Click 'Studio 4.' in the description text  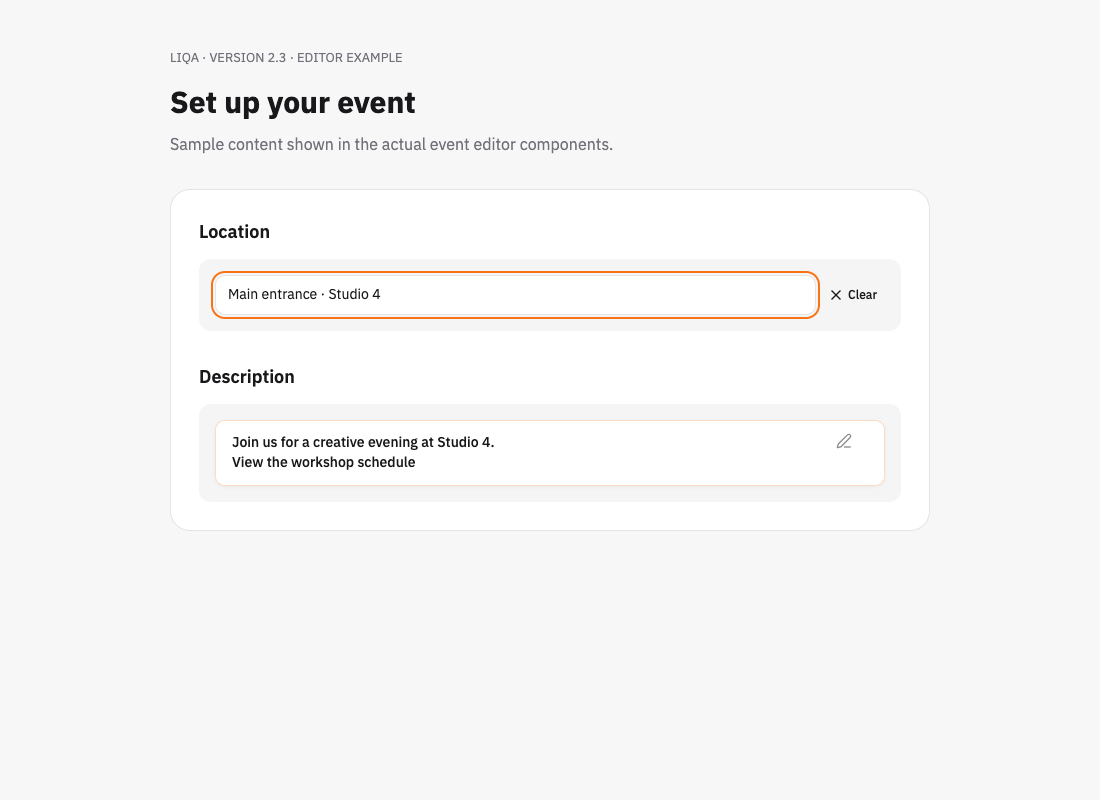point(466,442)
